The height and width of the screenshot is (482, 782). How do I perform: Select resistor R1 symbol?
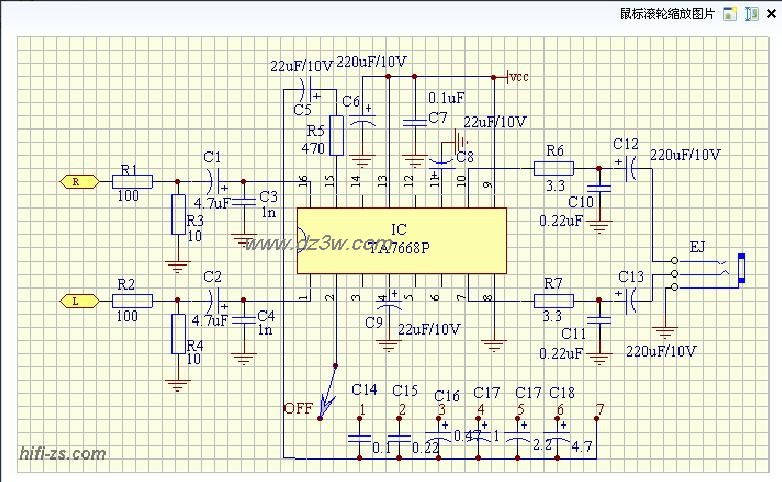click(131, 181)
